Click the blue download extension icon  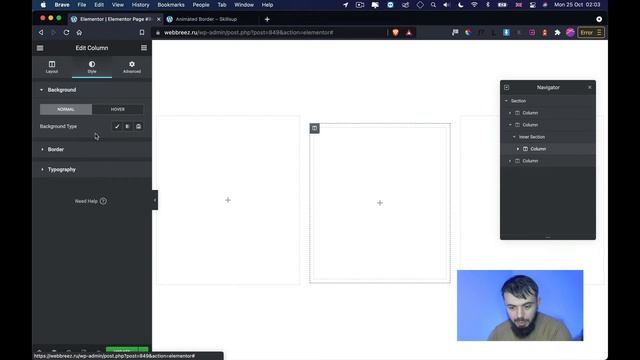[506, 33]
